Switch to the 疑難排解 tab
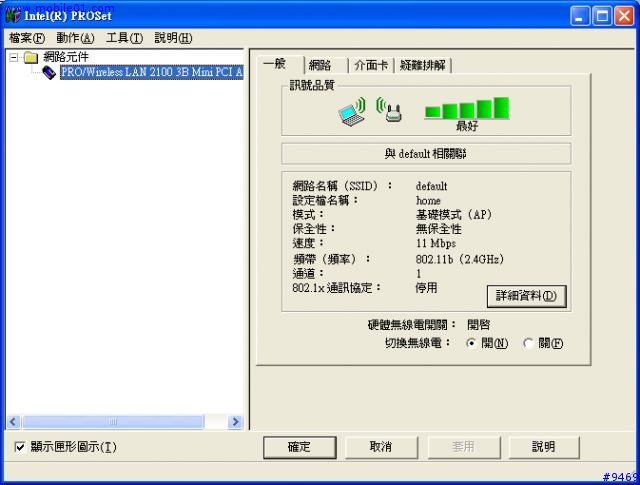 pos(422,65)
